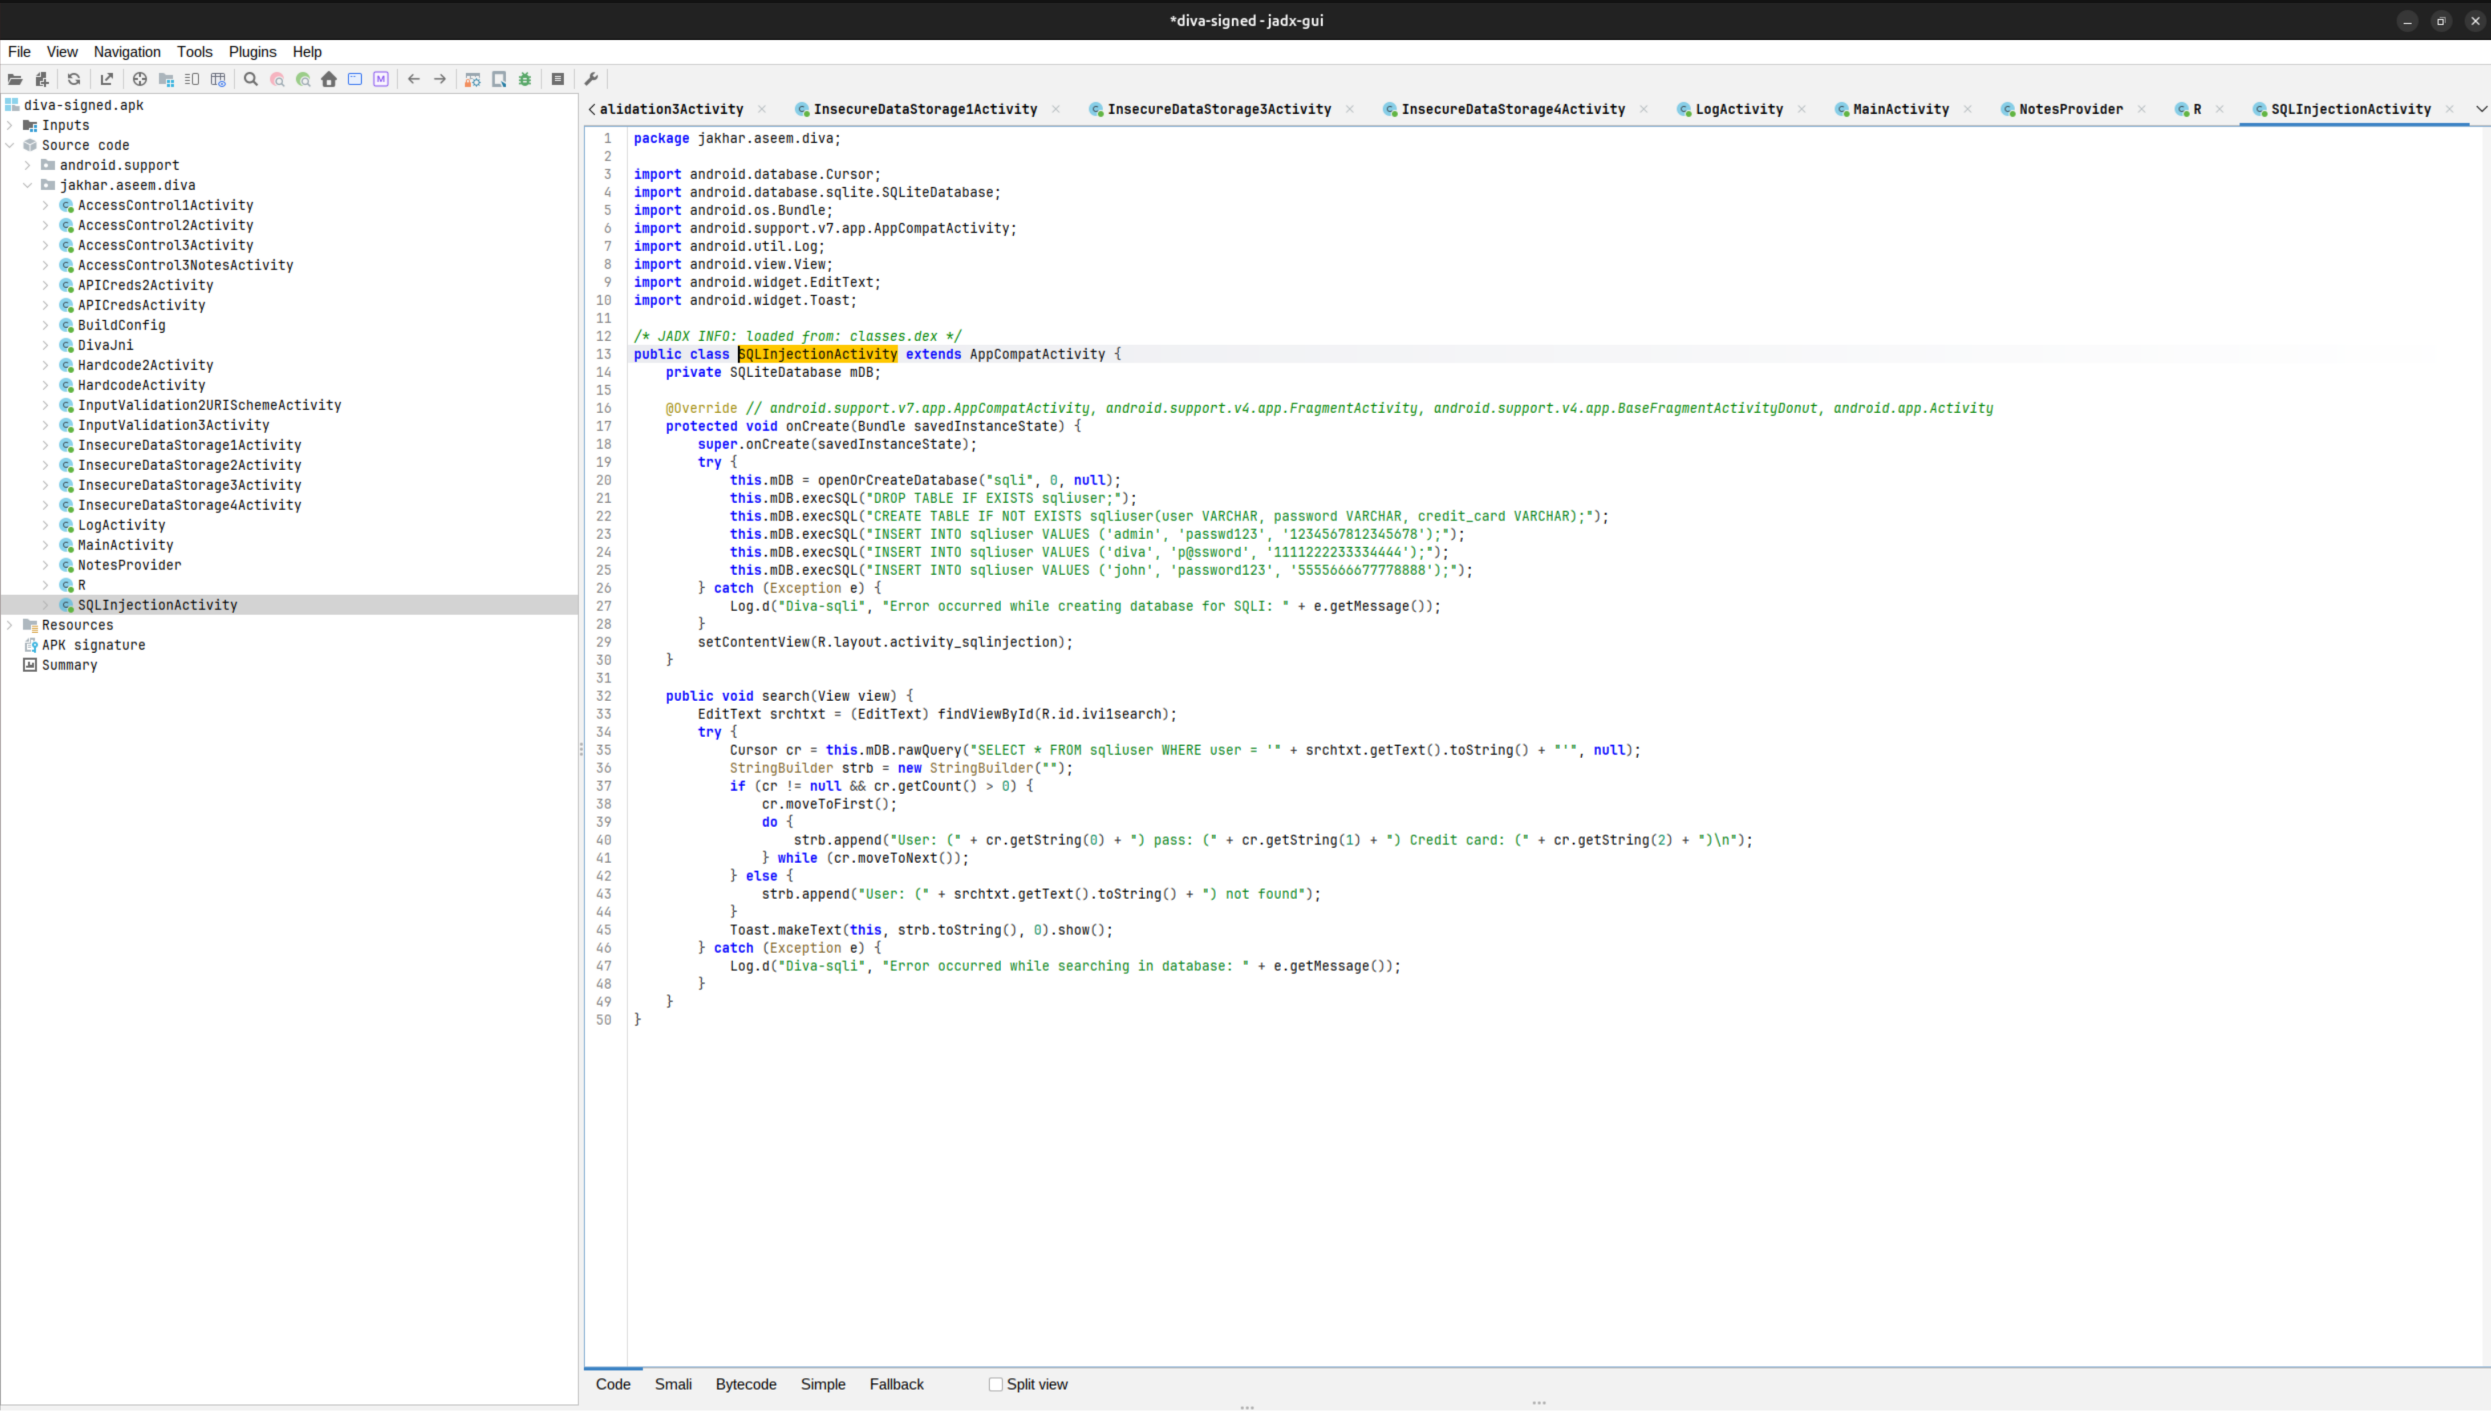Select DivaJni in the class tree

105,345
